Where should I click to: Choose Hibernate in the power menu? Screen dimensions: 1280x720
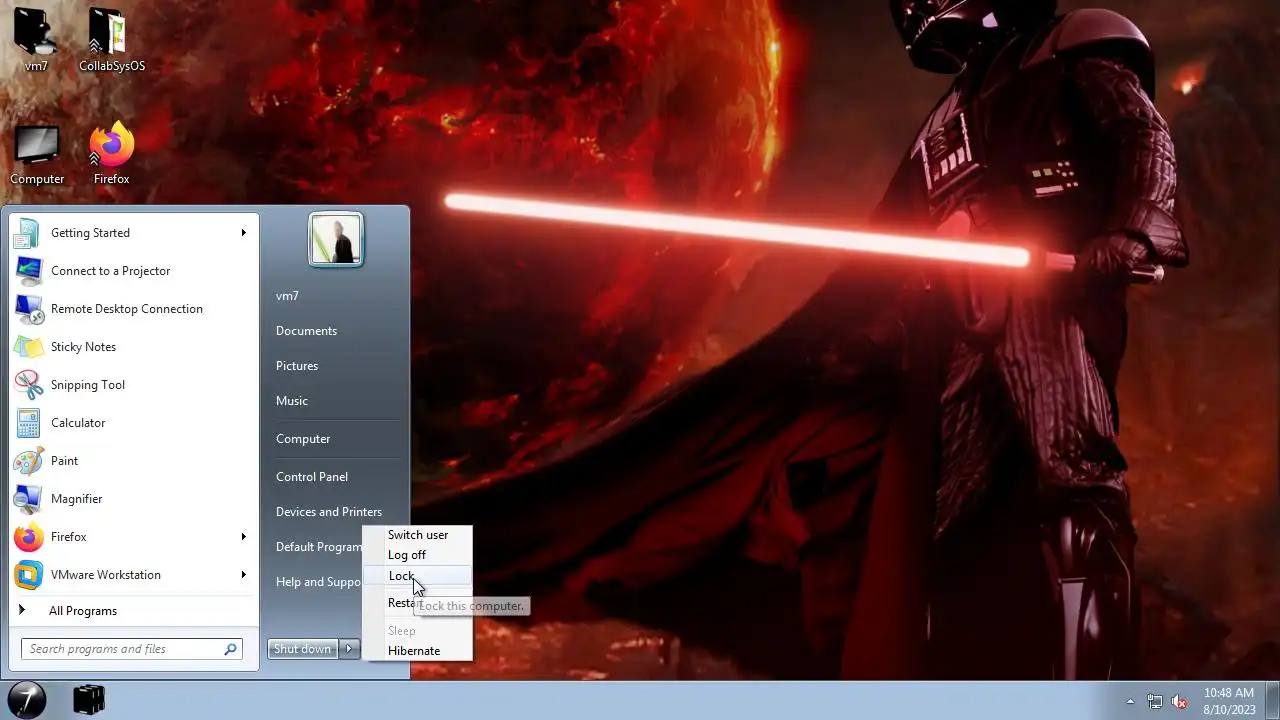point(417,651)
